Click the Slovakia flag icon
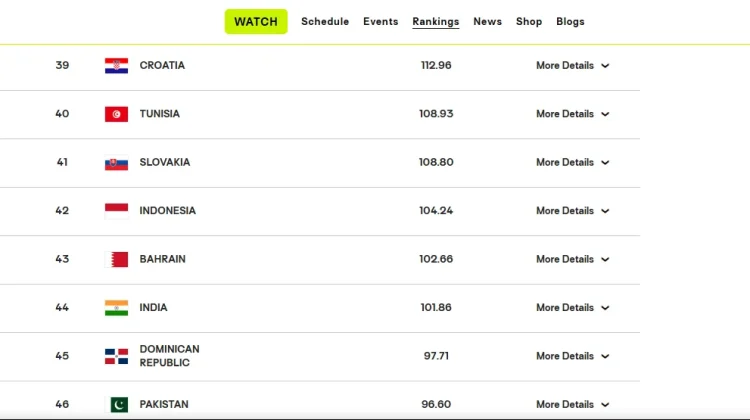Viewport: 750px width, 420px height. click(116, 163)
